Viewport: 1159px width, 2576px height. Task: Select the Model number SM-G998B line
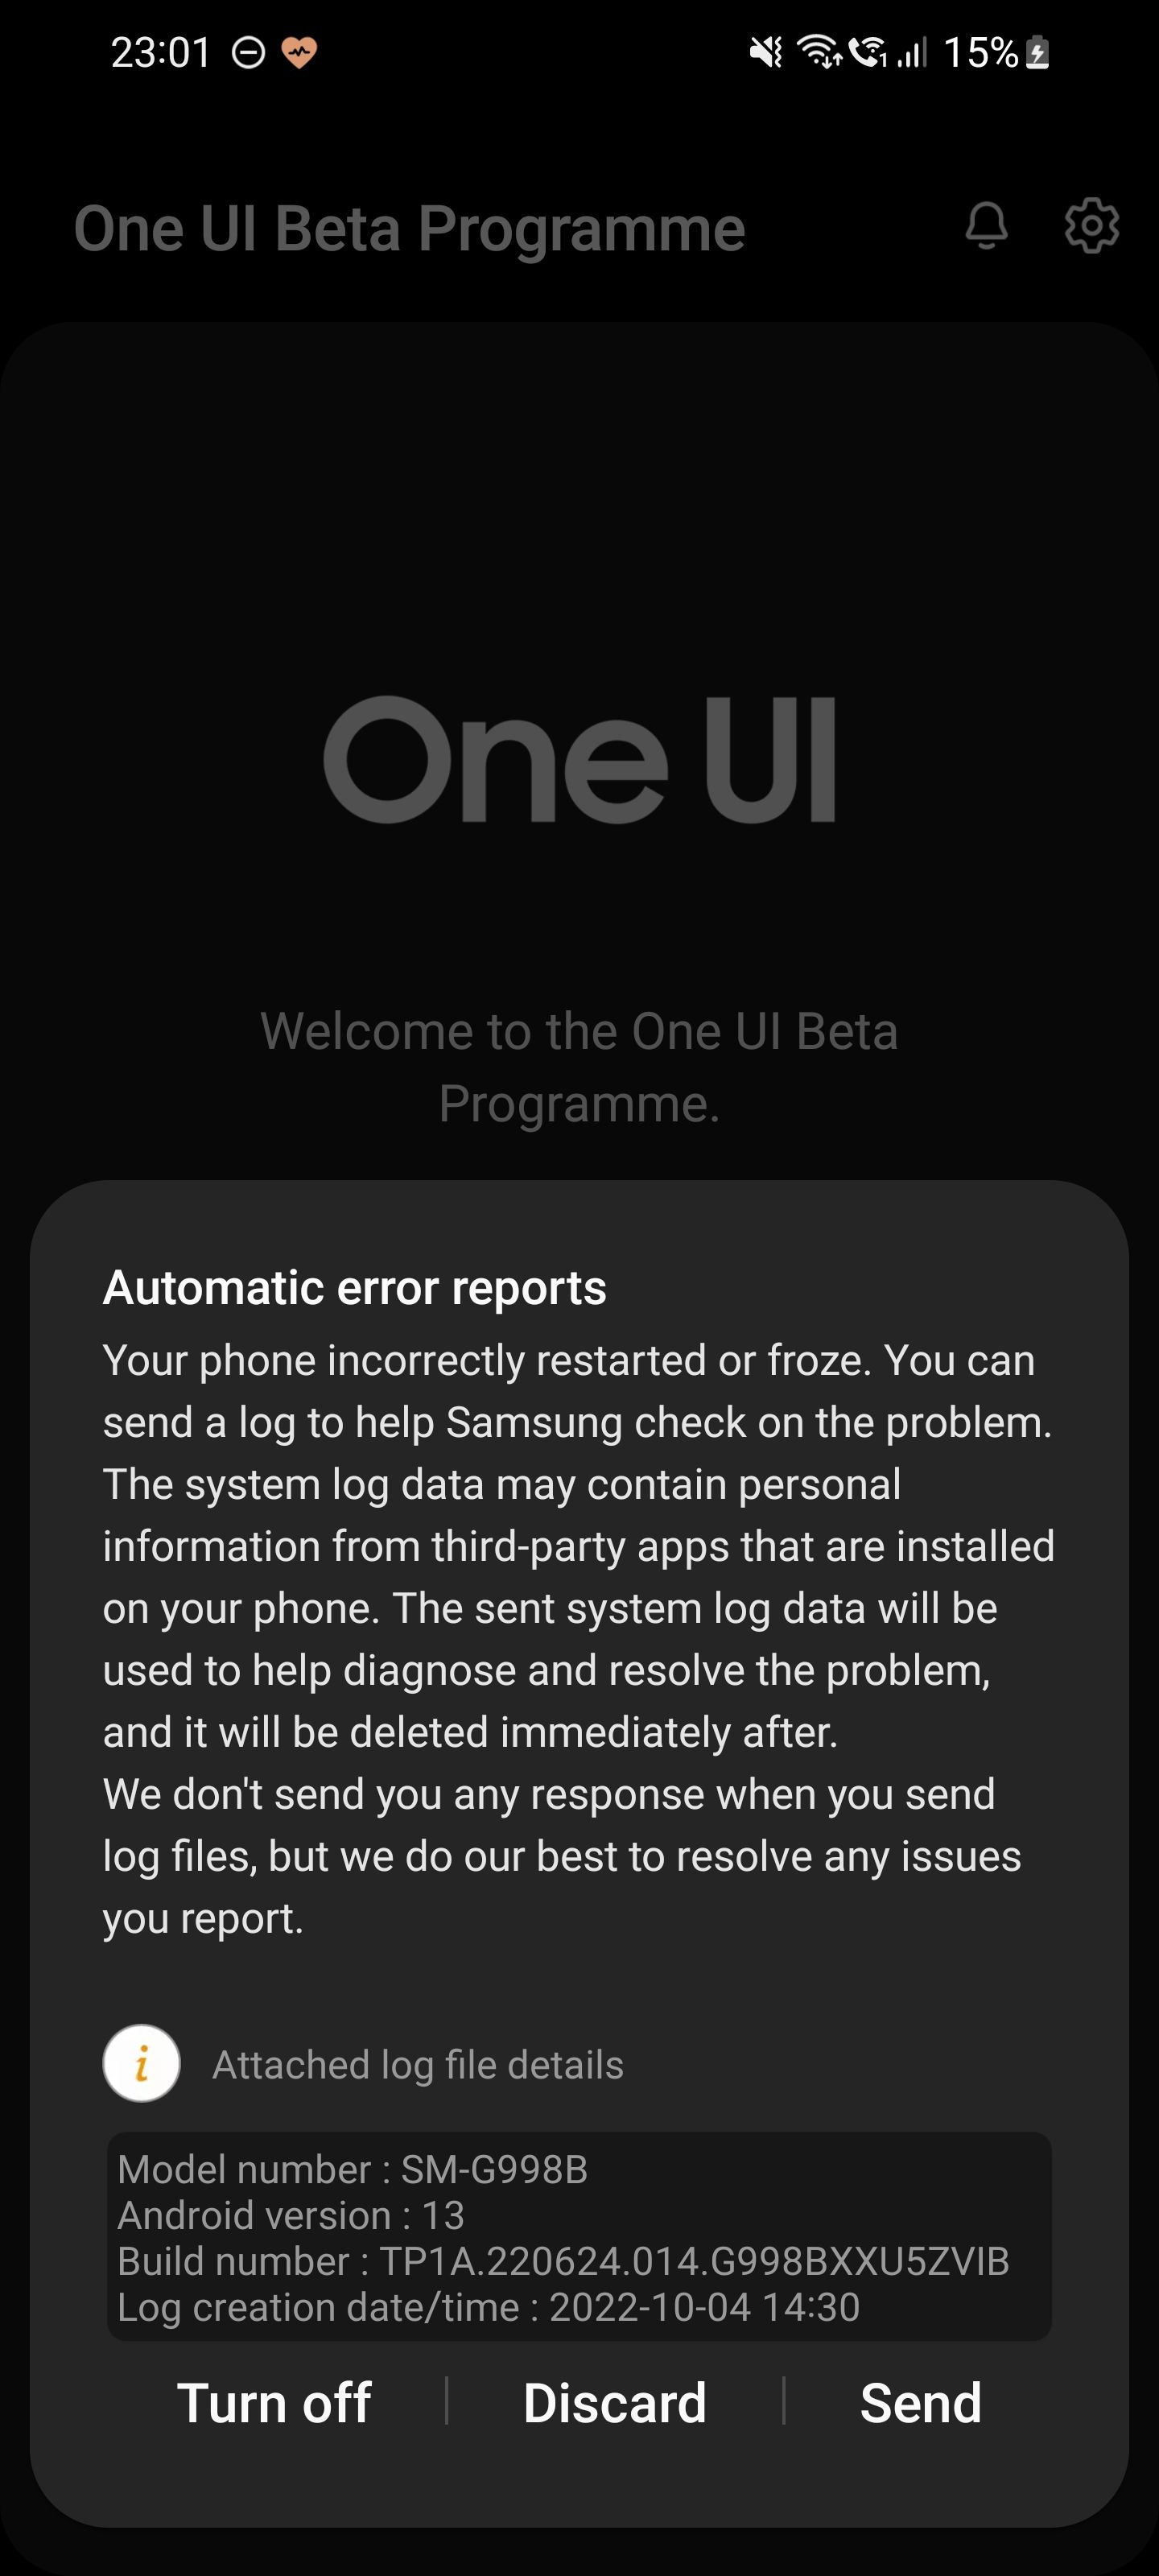pyautogui.click(x=353, y=2169)
